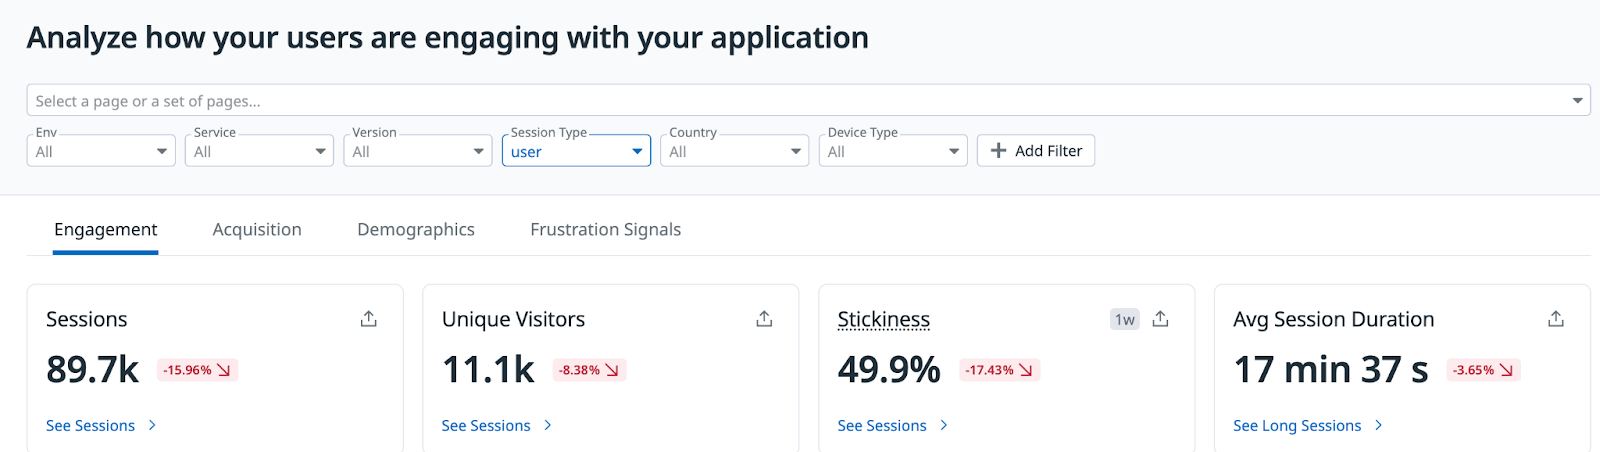
Task: Open the Env filter dropdown
Action: point(101,151)
